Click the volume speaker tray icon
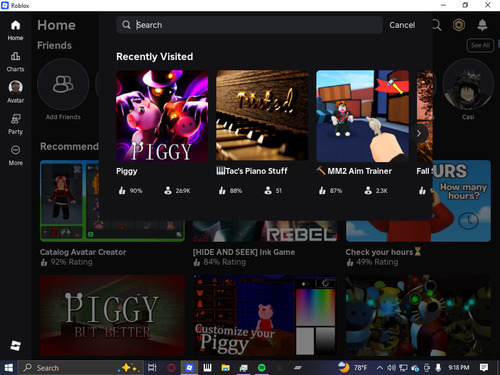The height and width of the screenshot is (375, 500). click(391, 368)
